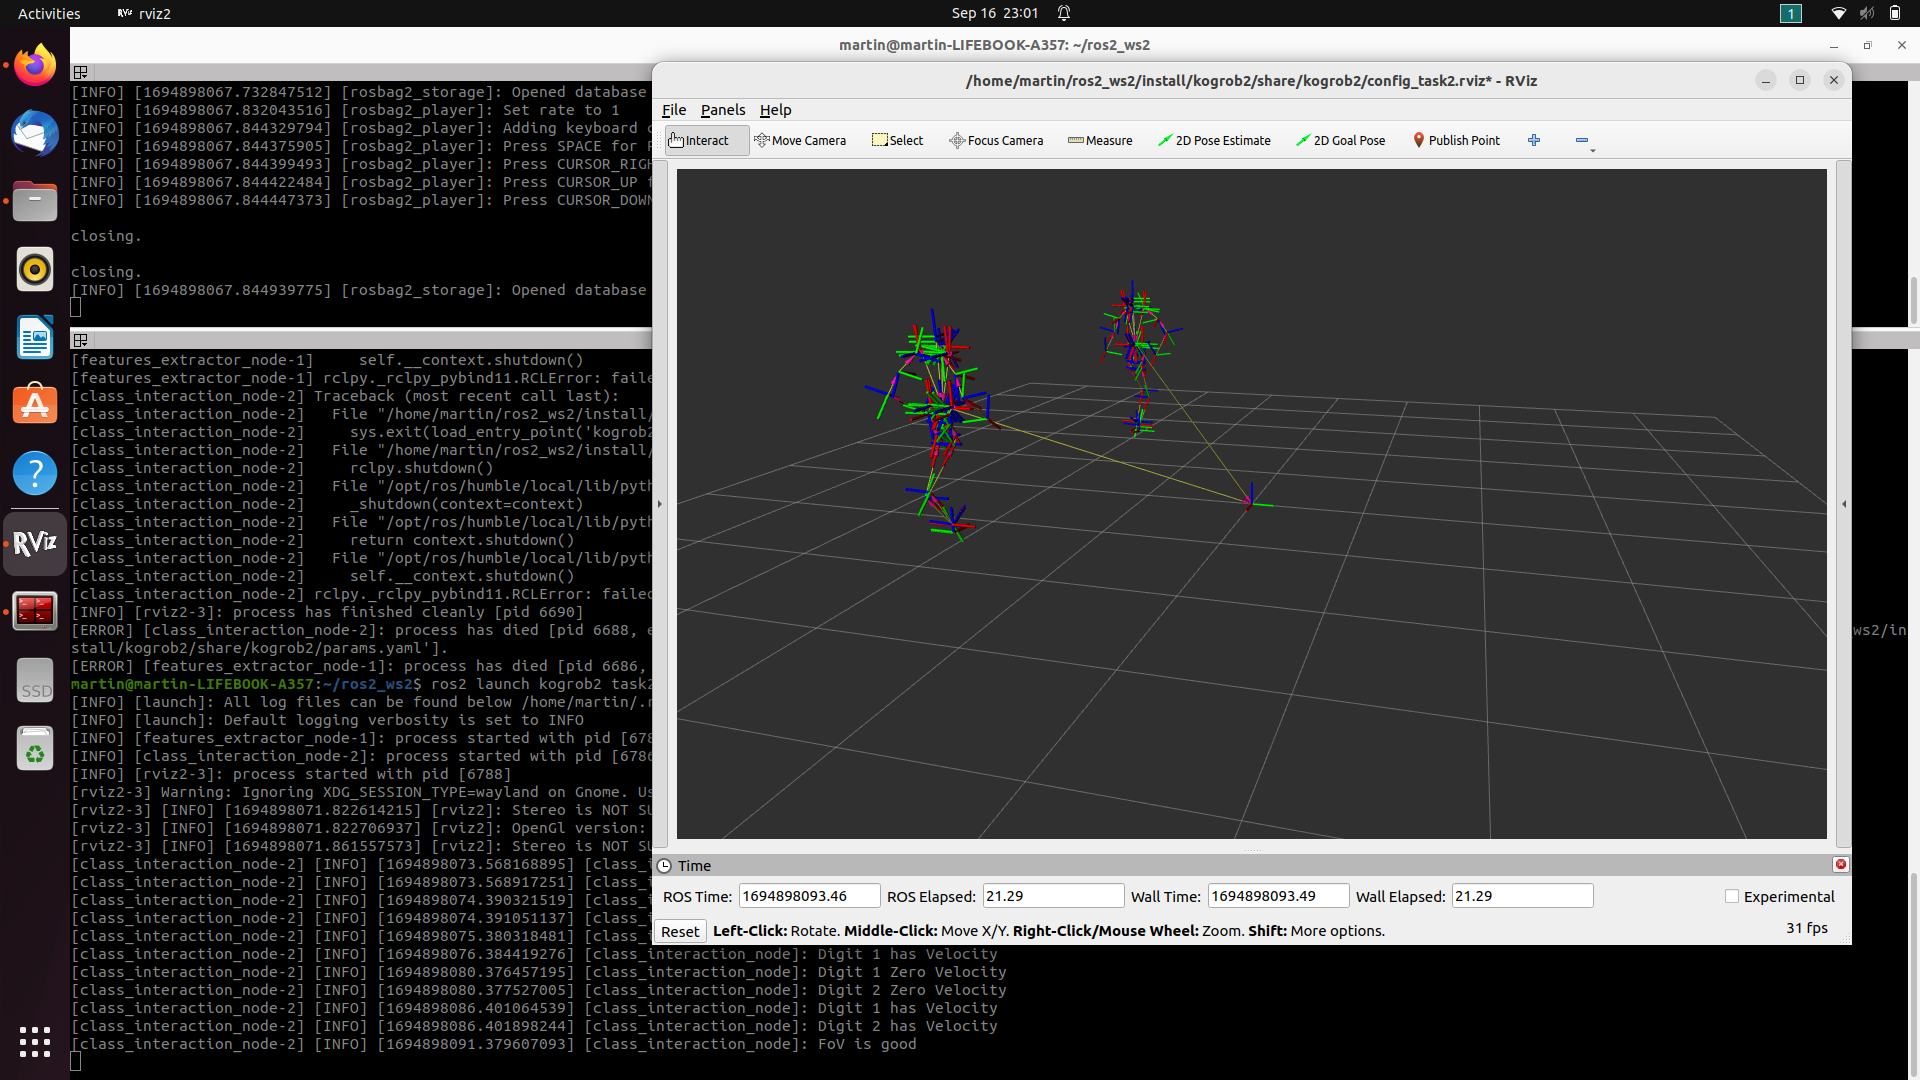Choose the Select tool

[898, 141]
